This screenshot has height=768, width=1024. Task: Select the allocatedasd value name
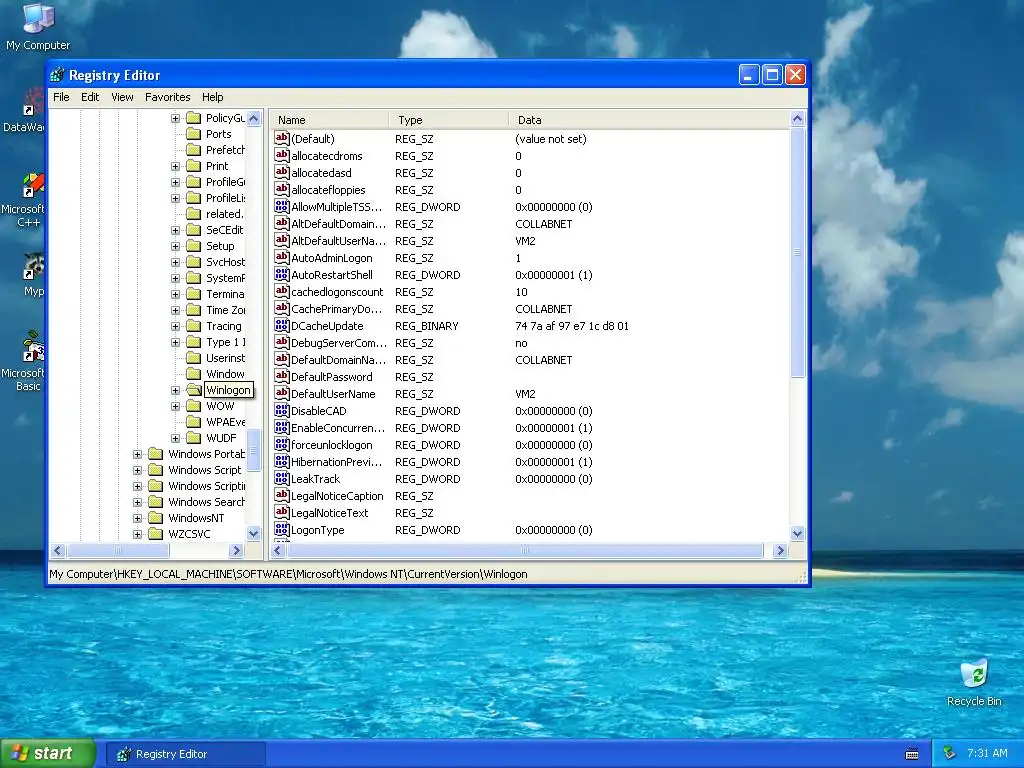point(321,173)
